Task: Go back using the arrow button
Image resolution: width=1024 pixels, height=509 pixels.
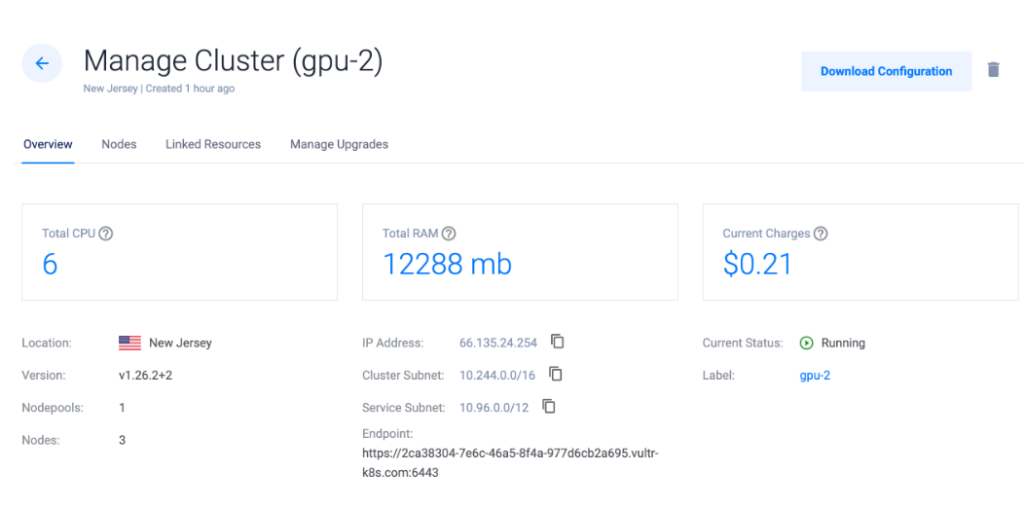Action: [x=42, y=63]
